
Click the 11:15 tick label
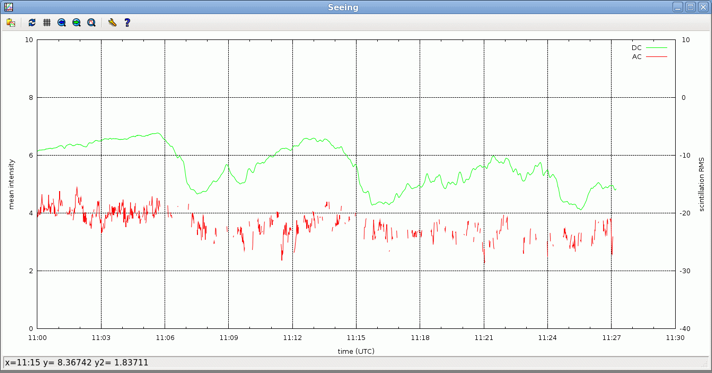[x=356, y=338]
